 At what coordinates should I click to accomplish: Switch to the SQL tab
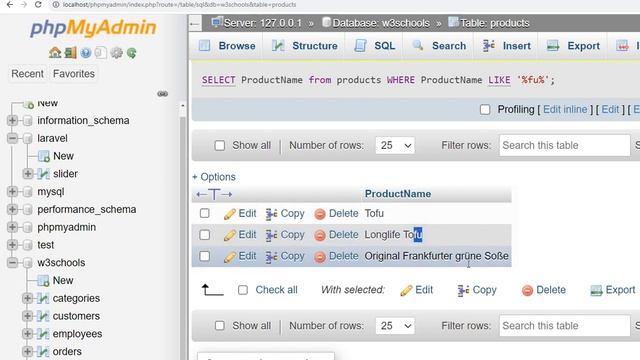tap(375, 46)
